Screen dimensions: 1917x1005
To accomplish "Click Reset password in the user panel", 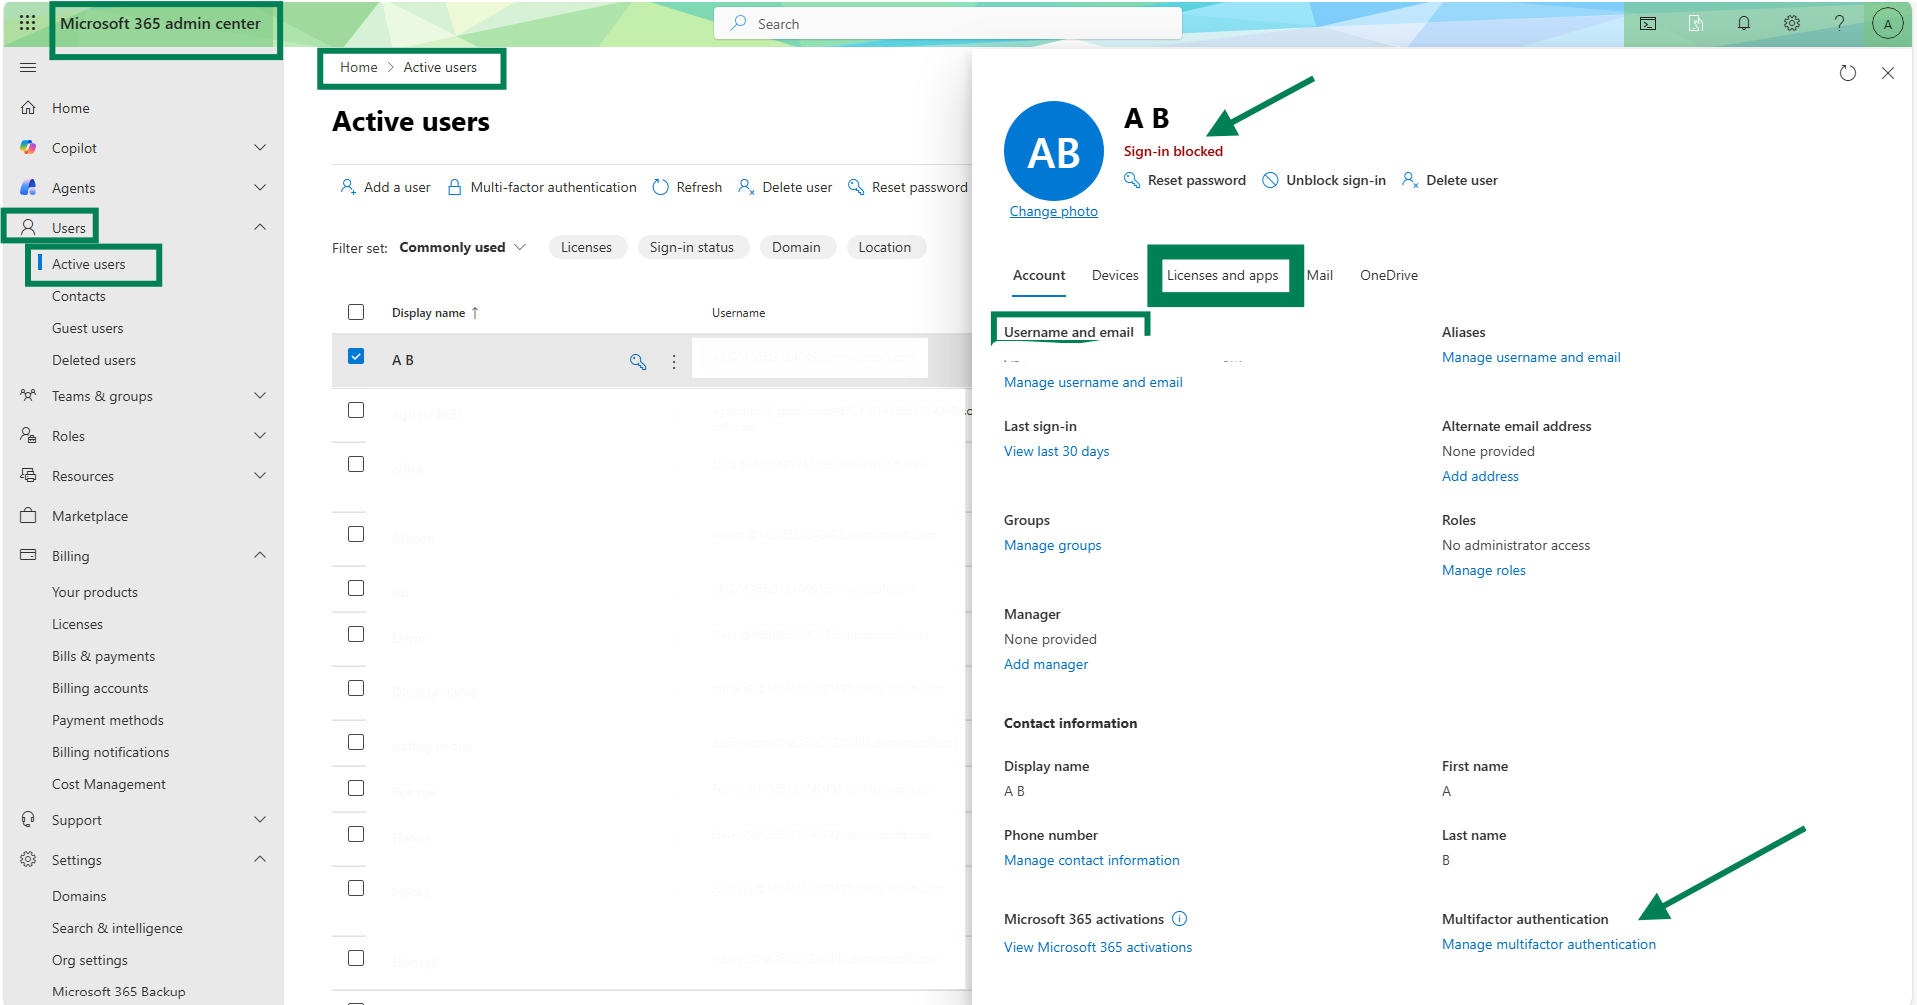I will [1185, 180].
